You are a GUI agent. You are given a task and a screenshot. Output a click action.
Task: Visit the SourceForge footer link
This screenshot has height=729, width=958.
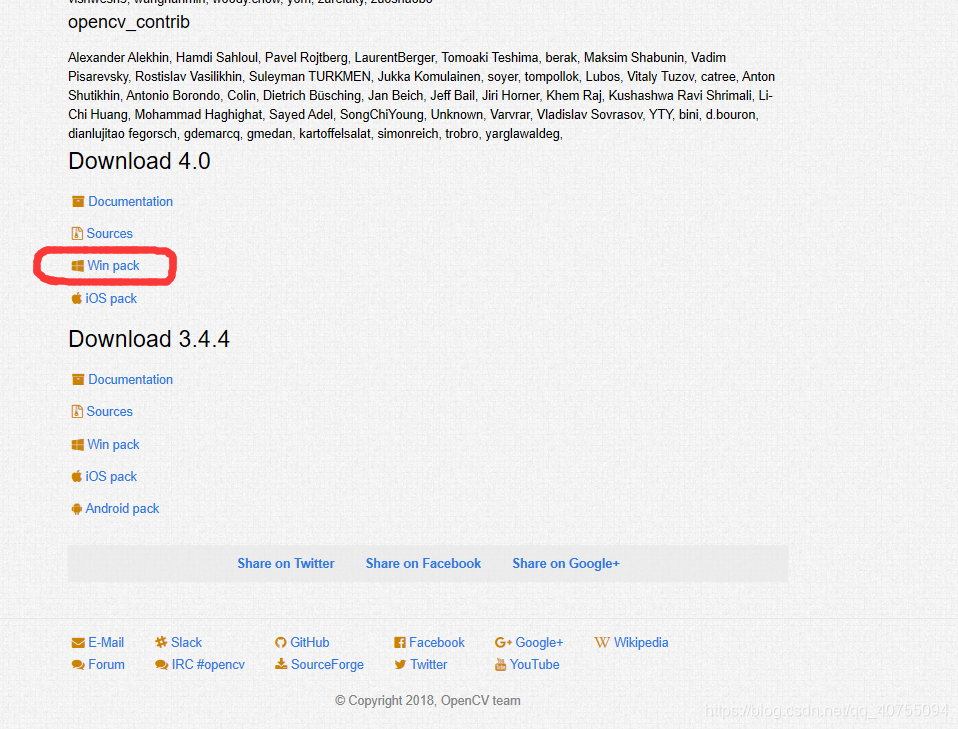click(327, 665)
